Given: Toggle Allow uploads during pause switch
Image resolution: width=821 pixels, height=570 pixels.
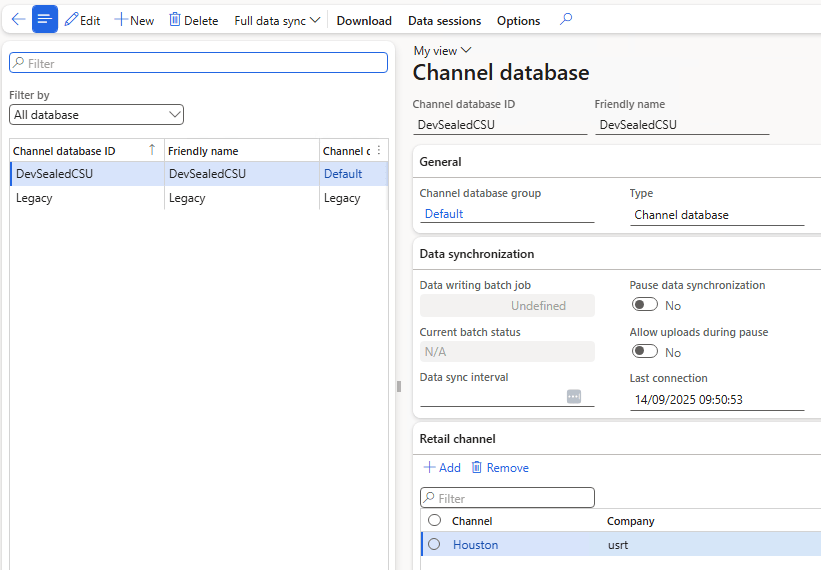Looking at the screenshot, I should point(645,352).
